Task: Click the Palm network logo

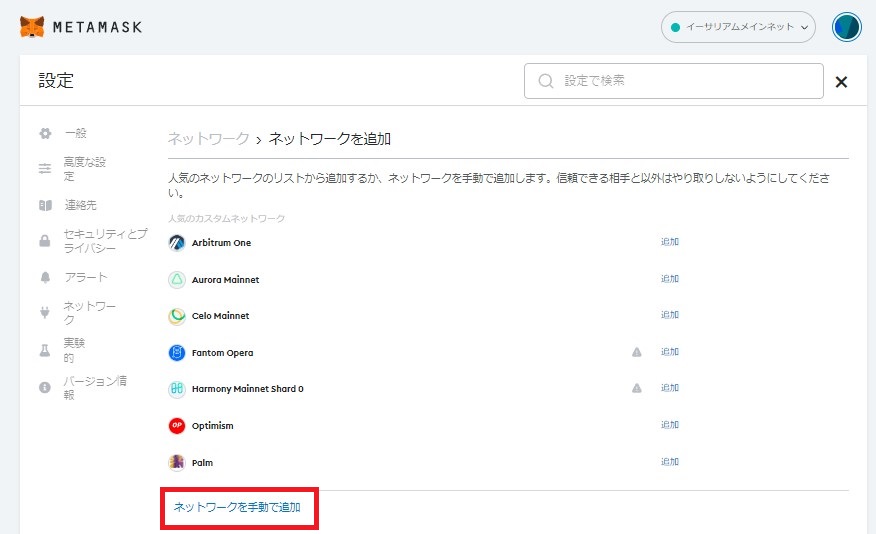Action: click(x=177, y=463)
